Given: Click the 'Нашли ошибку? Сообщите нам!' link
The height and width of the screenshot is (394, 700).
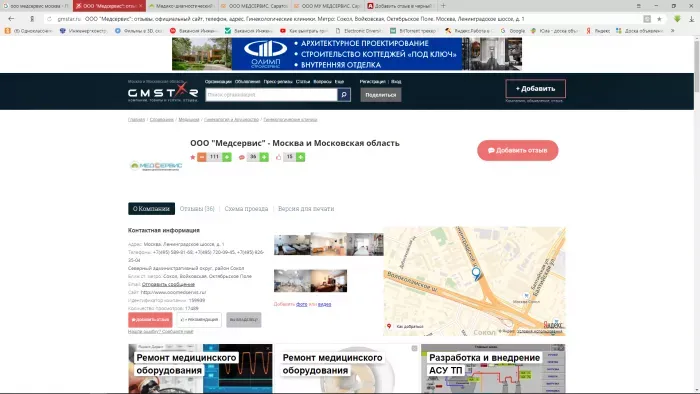Looking at the screenshot, I should (x=161, y=332).
